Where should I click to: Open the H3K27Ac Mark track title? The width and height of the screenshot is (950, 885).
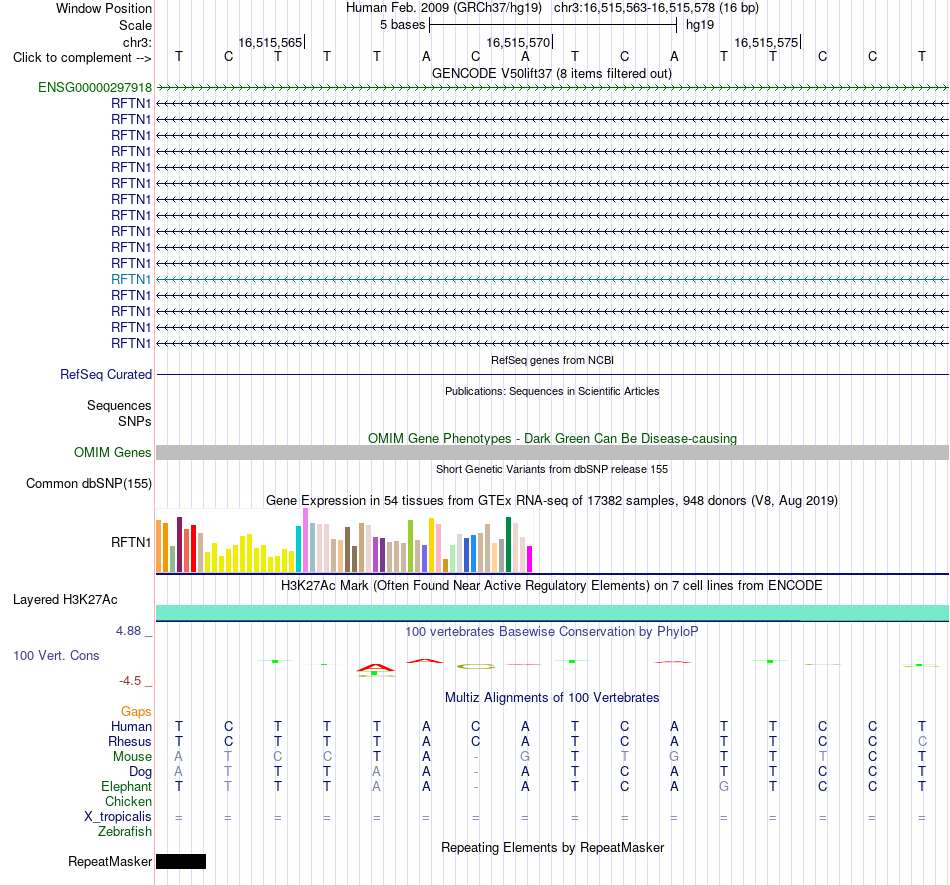click(552, 586)
